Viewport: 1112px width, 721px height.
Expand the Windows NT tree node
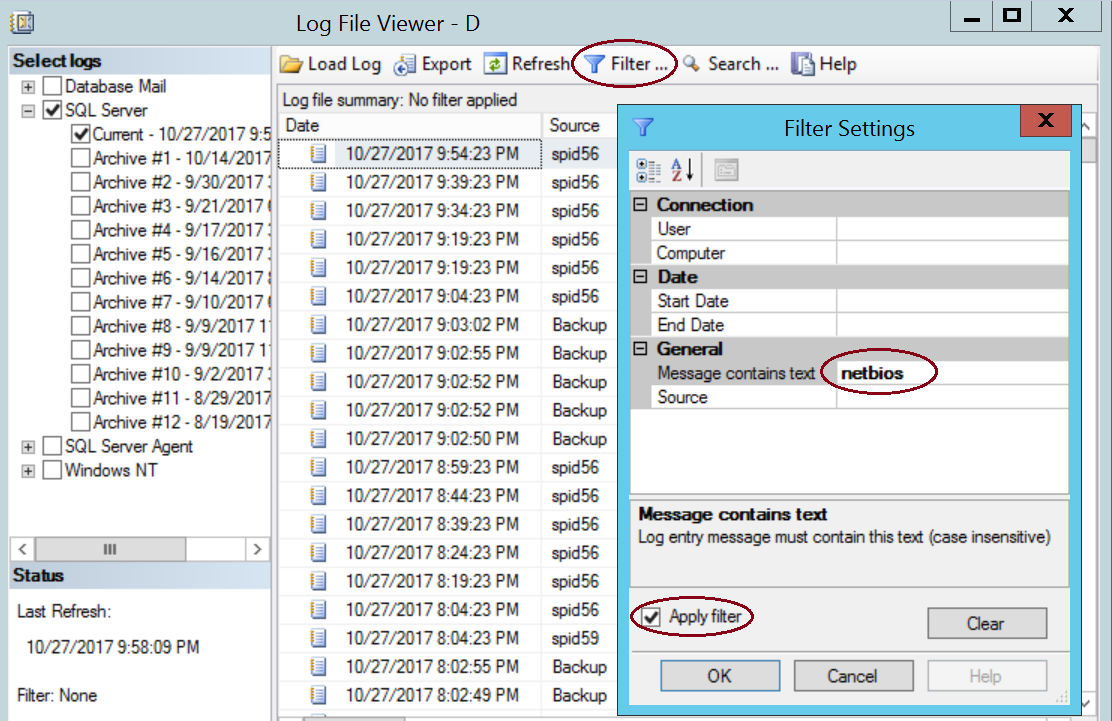pyautogui.click(x=28, y=471)
